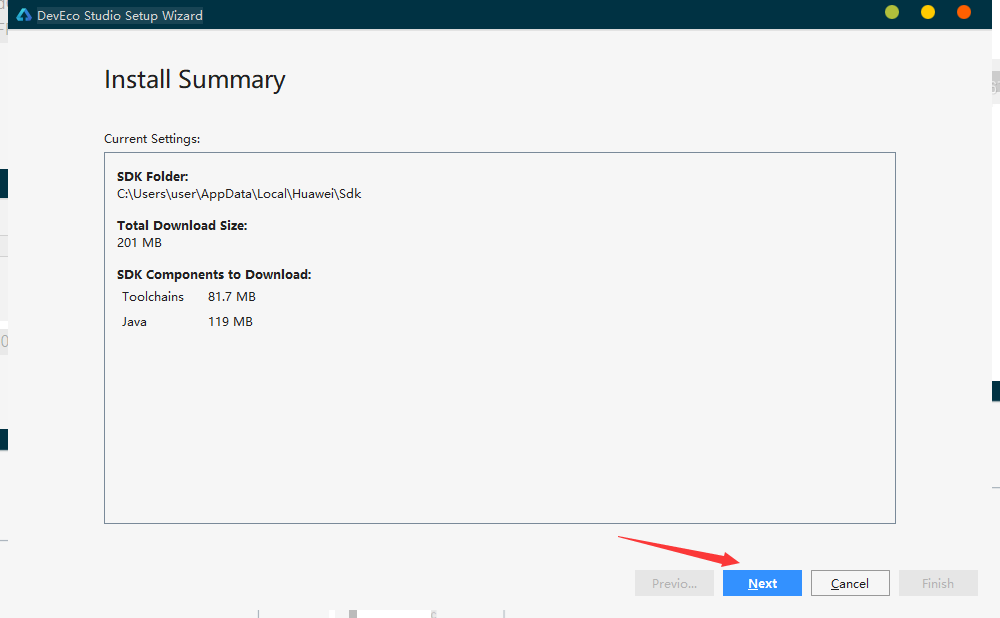This screenshot has height=618, width=1000.
Task: Select the SDK folder path C:\Users\user\AppData\Local\Huawei\Sdk
Action: click(x=239, y=194)
